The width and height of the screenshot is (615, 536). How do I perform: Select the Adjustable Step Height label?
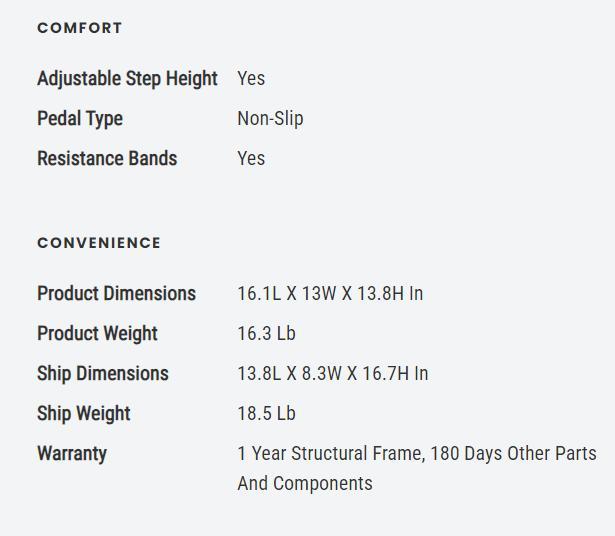coord(127,78)
